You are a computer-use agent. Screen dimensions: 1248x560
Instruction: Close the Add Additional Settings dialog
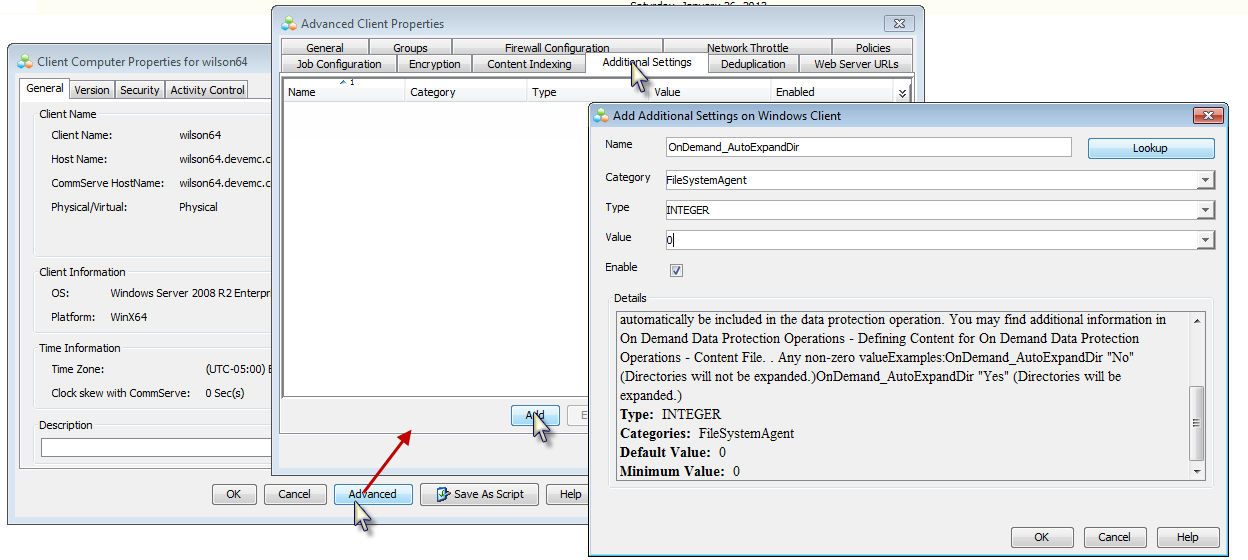(x=1205, y=115)
